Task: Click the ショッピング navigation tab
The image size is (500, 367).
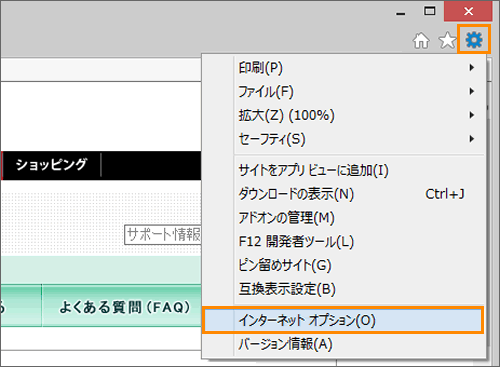Action: (x=51, y=165)
